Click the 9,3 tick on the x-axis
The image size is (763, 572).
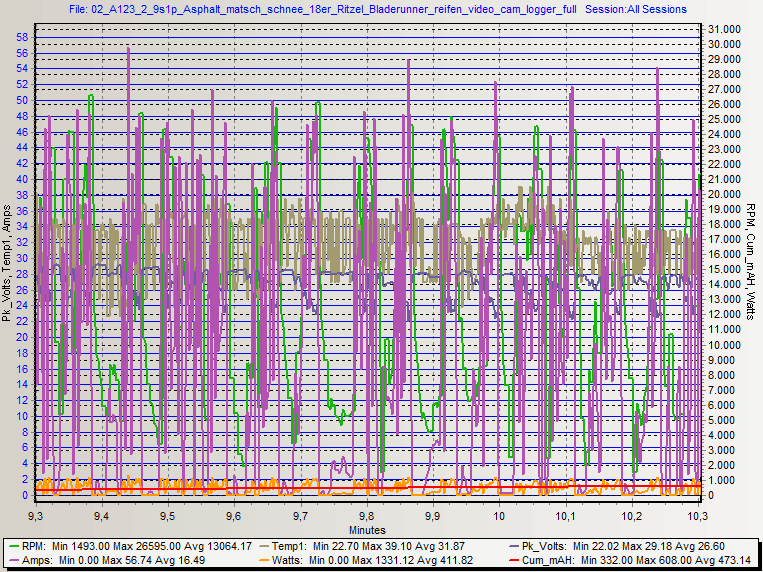36,515
